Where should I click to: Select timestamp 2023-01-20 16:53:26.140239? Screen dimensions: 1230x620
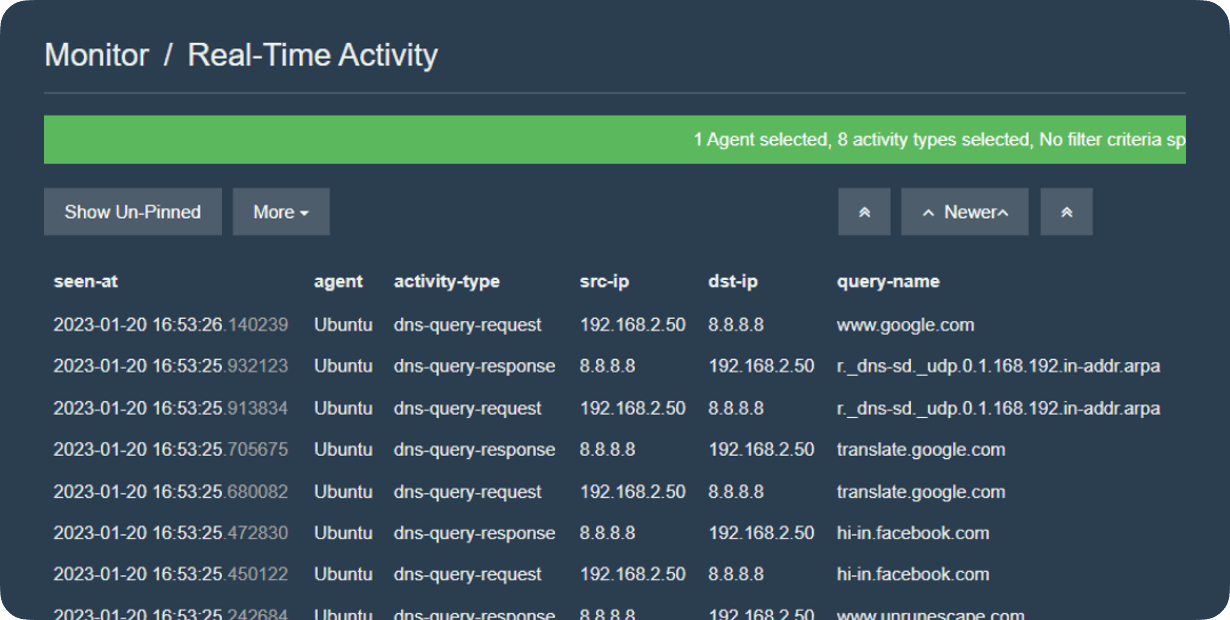171,325
